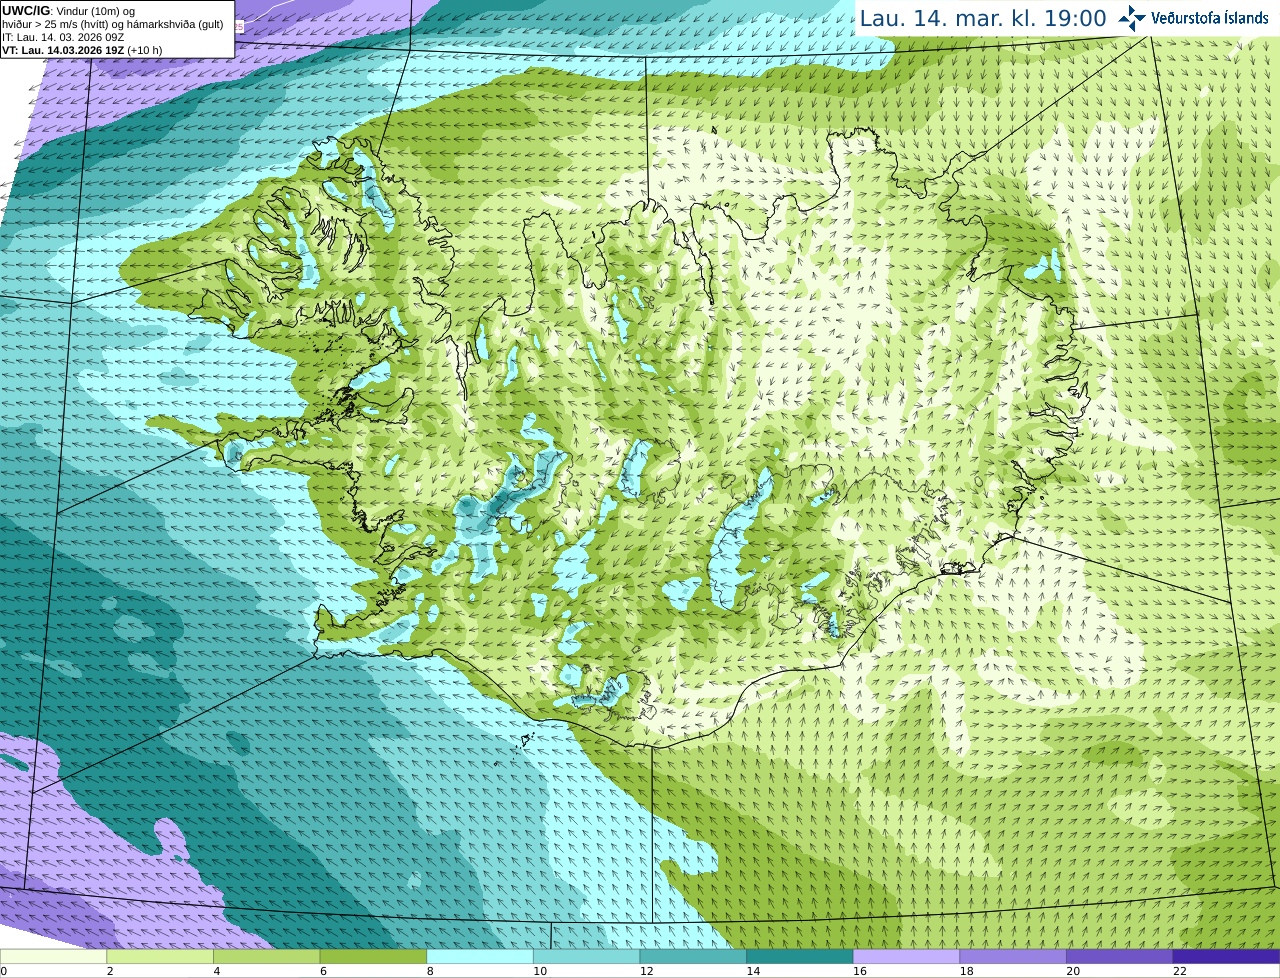Click the "10" label on the wind scale

point(540,971)
